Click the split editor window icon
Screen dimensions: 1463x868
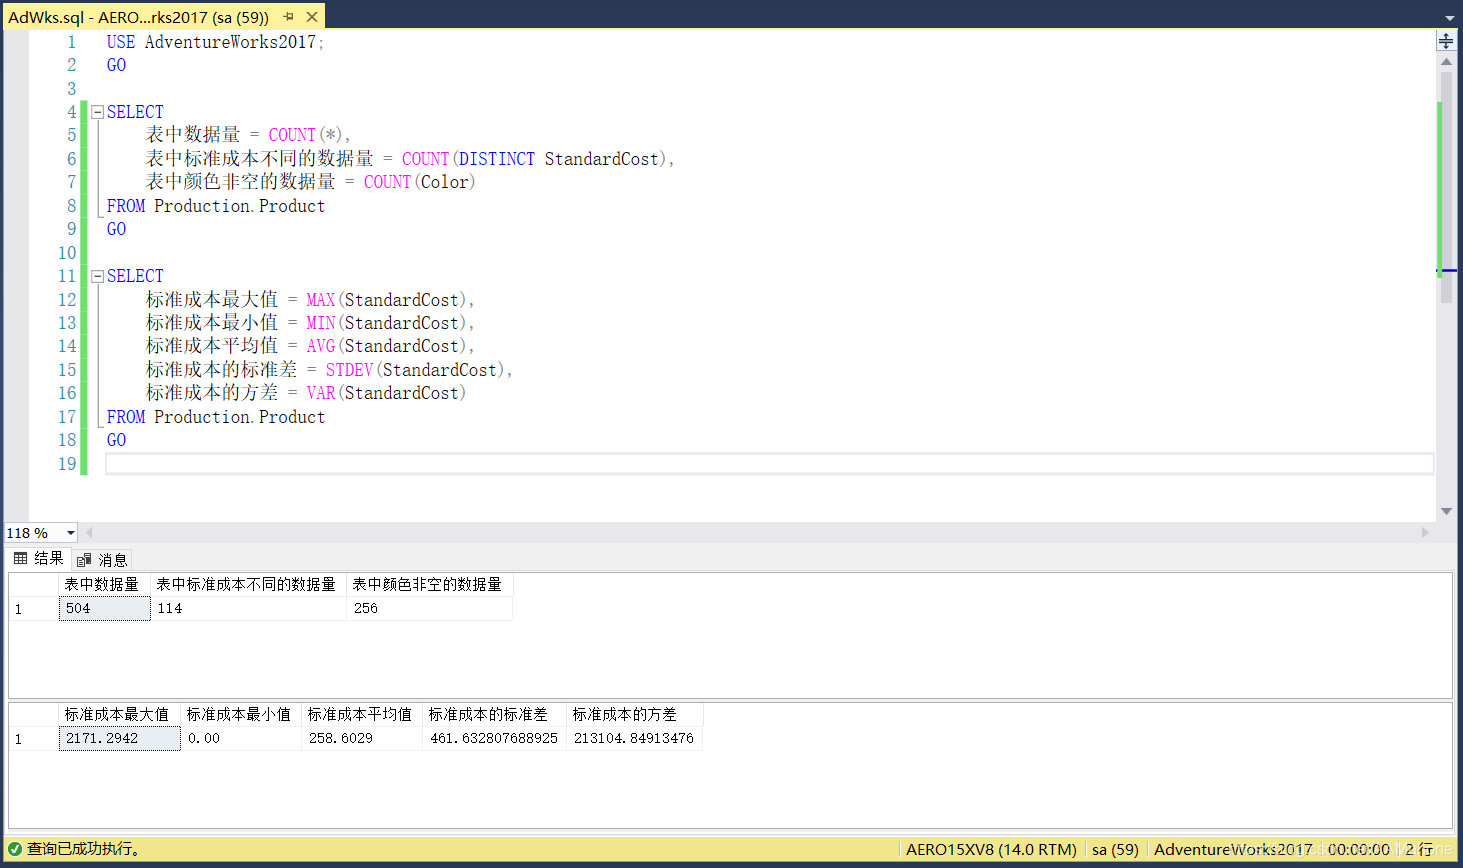[x=1446, y=41]
